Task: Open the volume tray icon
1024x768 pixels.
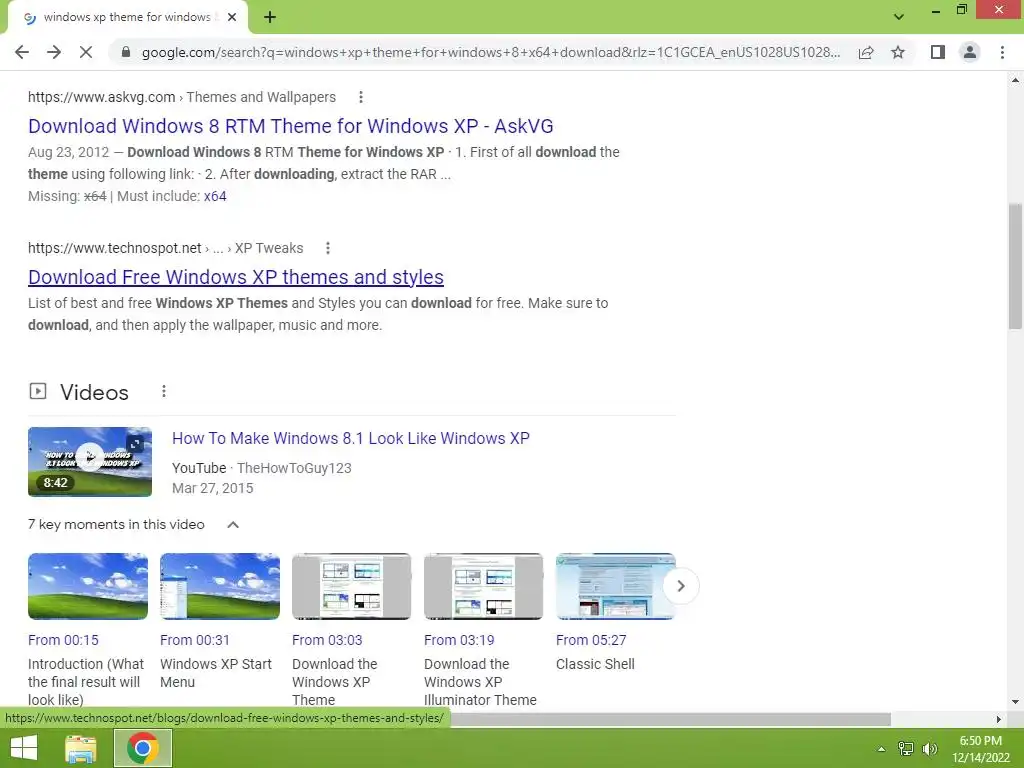Action: coord(929,749)
